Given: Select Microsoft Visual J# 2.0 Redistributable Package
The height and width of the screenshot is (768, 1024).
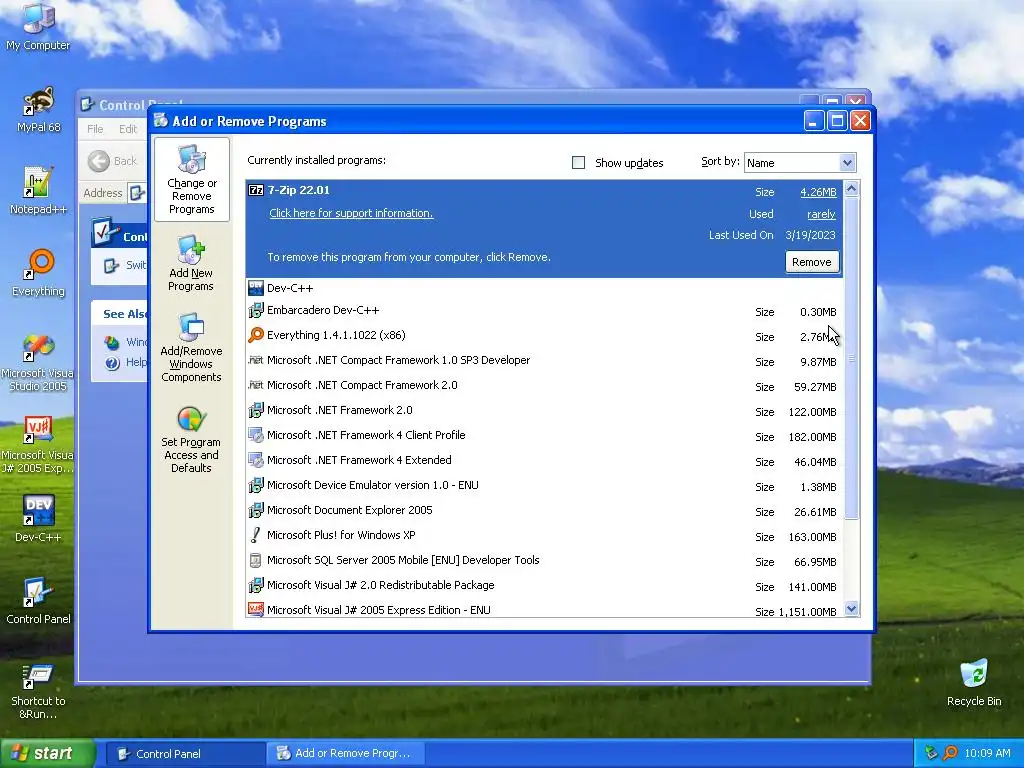Looking at the screenshot, I should tap(545, 585).
